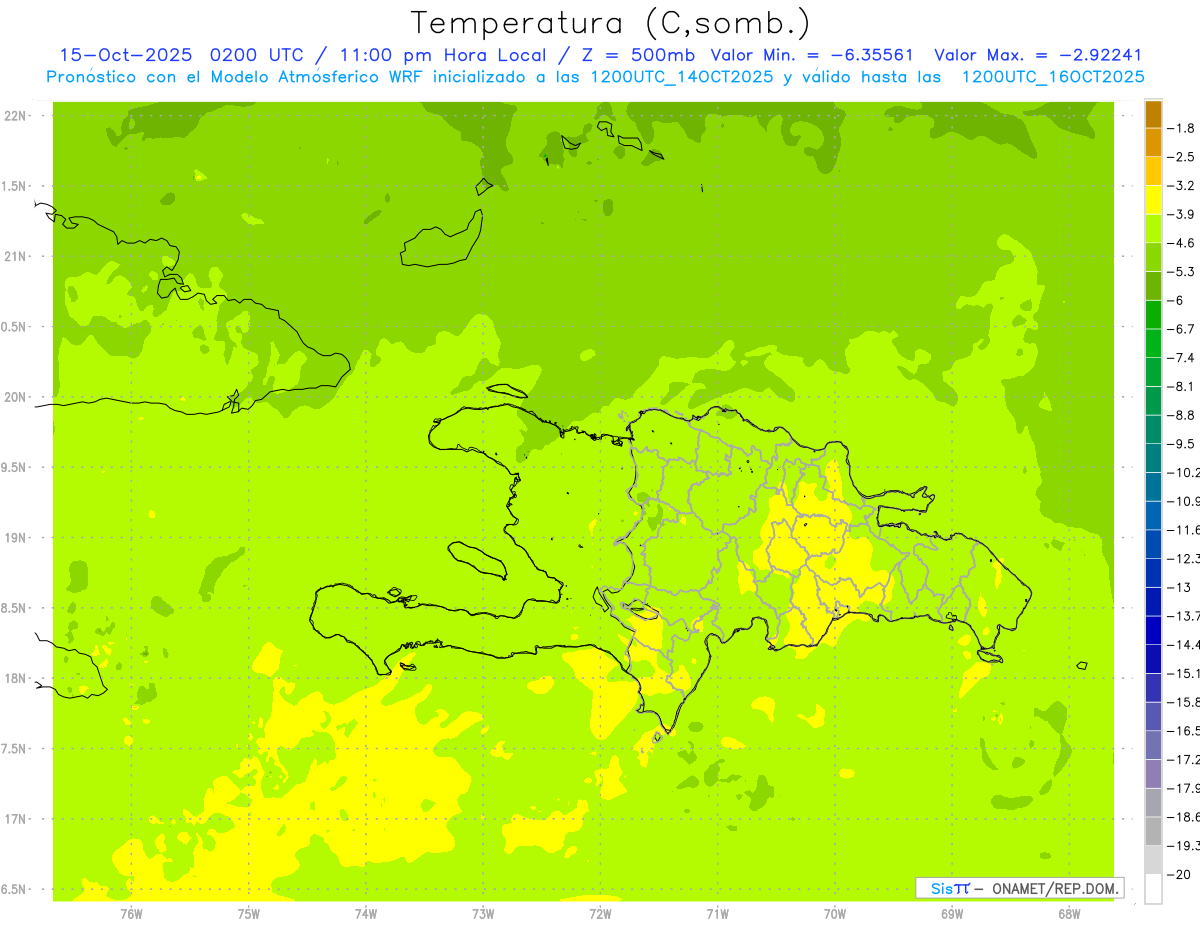Click the 'Valor Max. = -2.92241' value

click(1038, 55)
